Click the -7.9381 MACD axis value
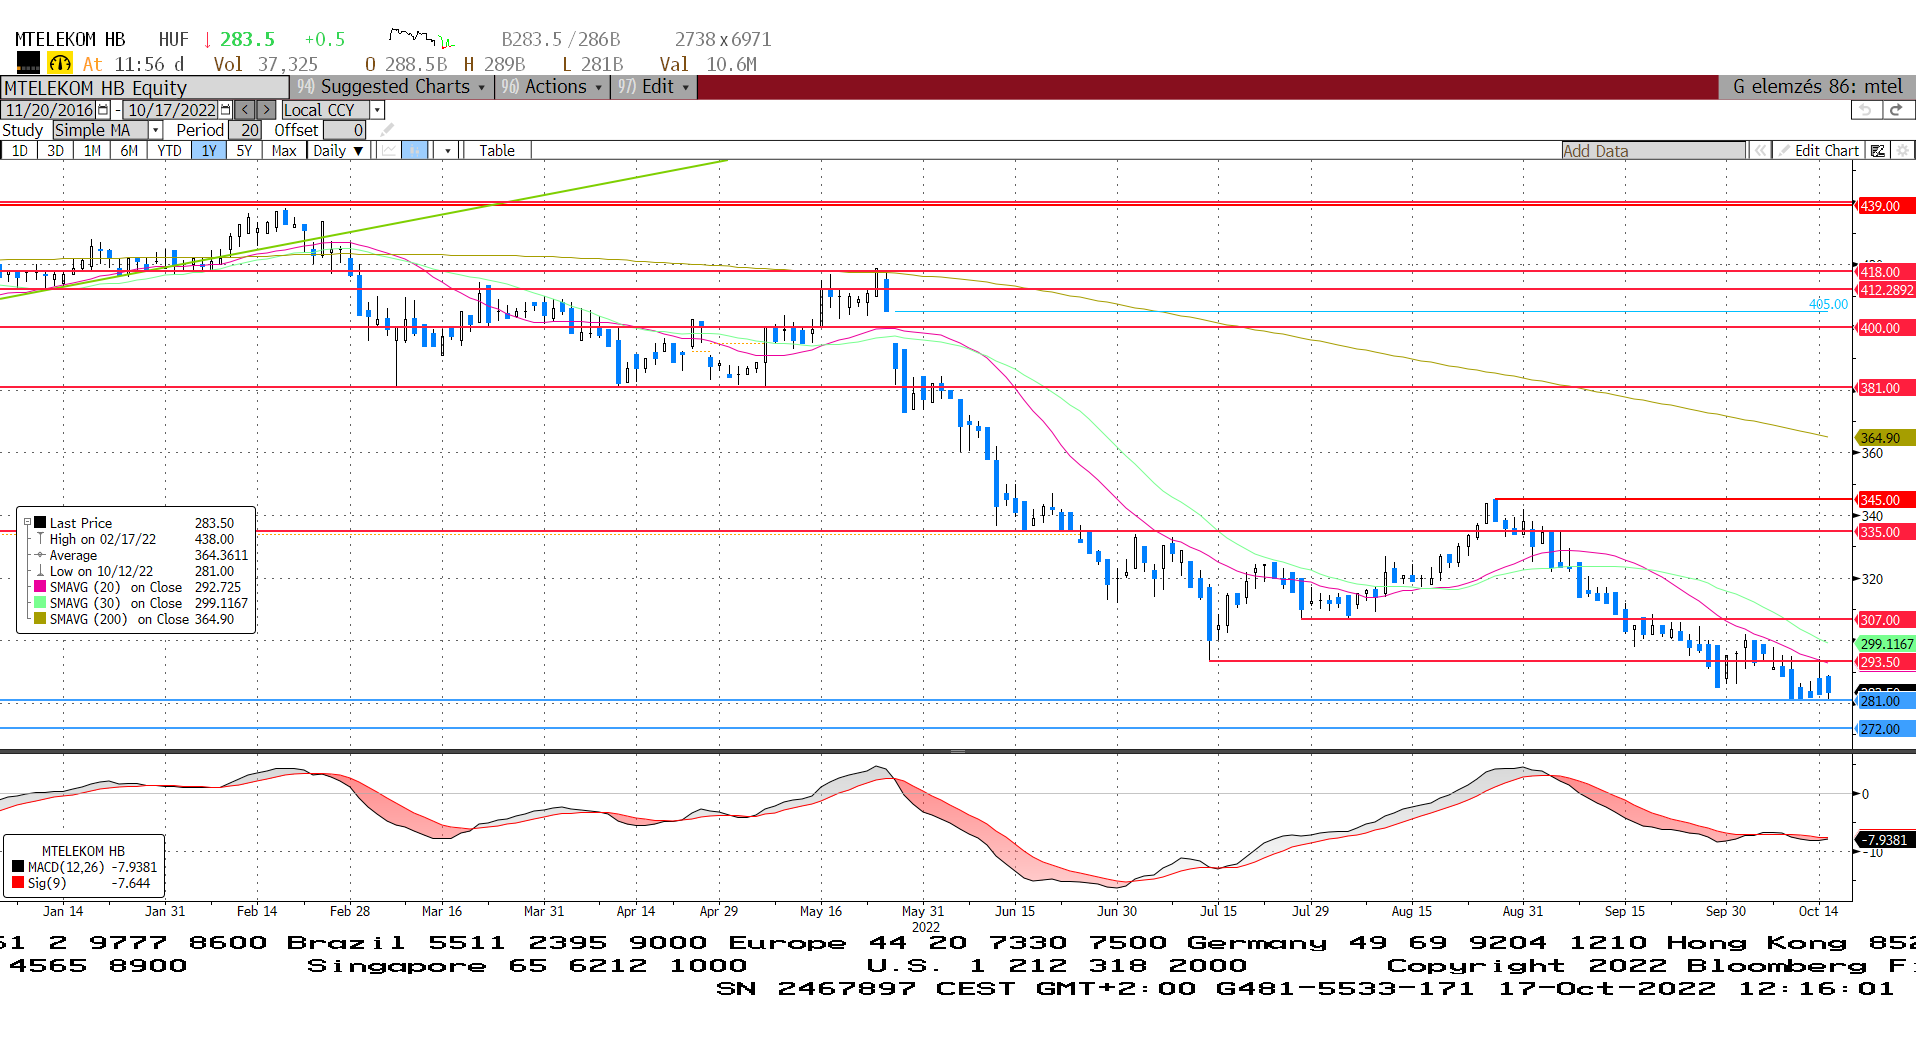 pos(1885,840)
